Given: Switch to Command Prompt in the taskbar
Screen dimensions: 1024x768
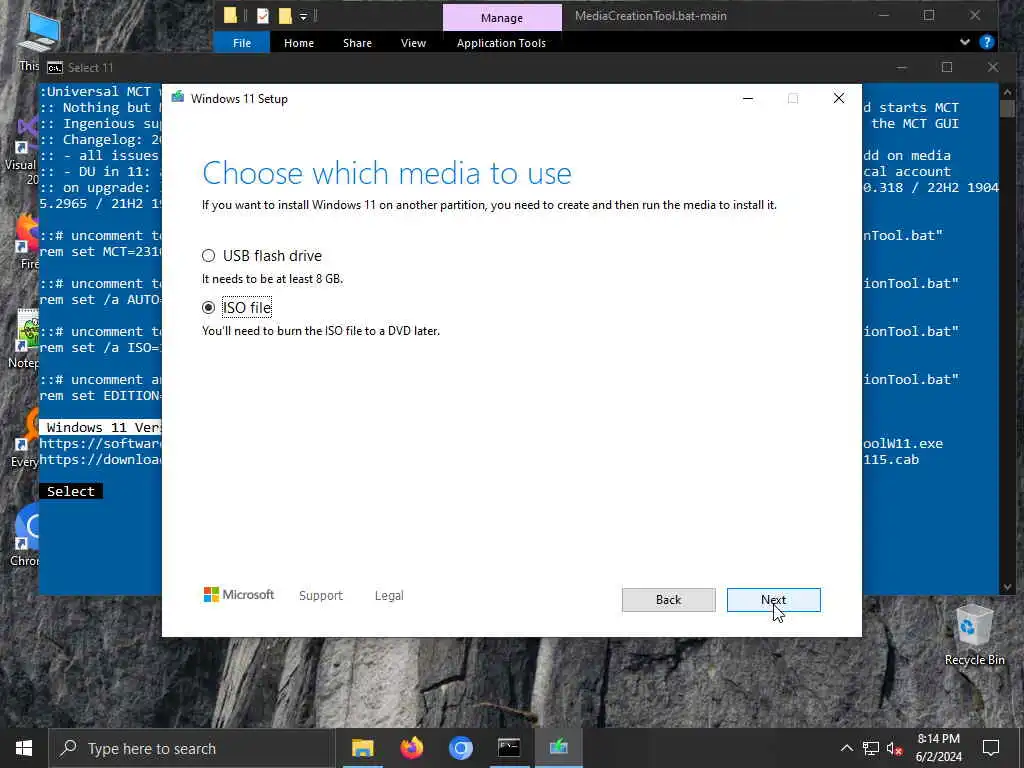Looking at the screenshot, I should pos(509,748).
